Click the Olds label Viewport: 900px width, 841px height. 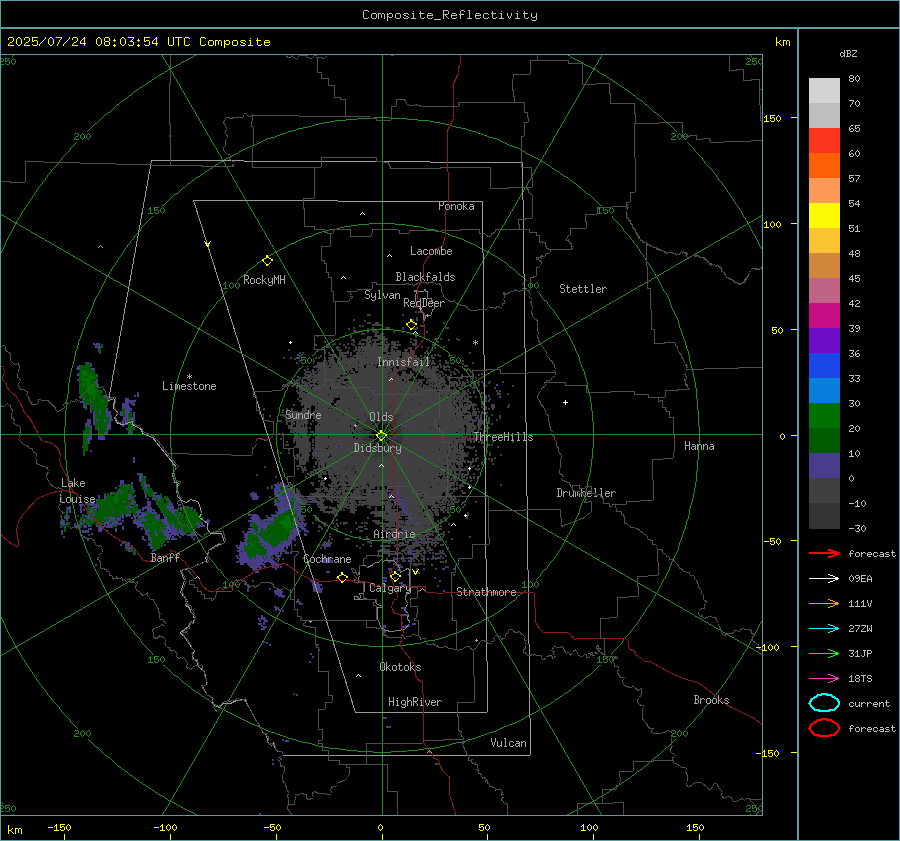tap(381, 417)
